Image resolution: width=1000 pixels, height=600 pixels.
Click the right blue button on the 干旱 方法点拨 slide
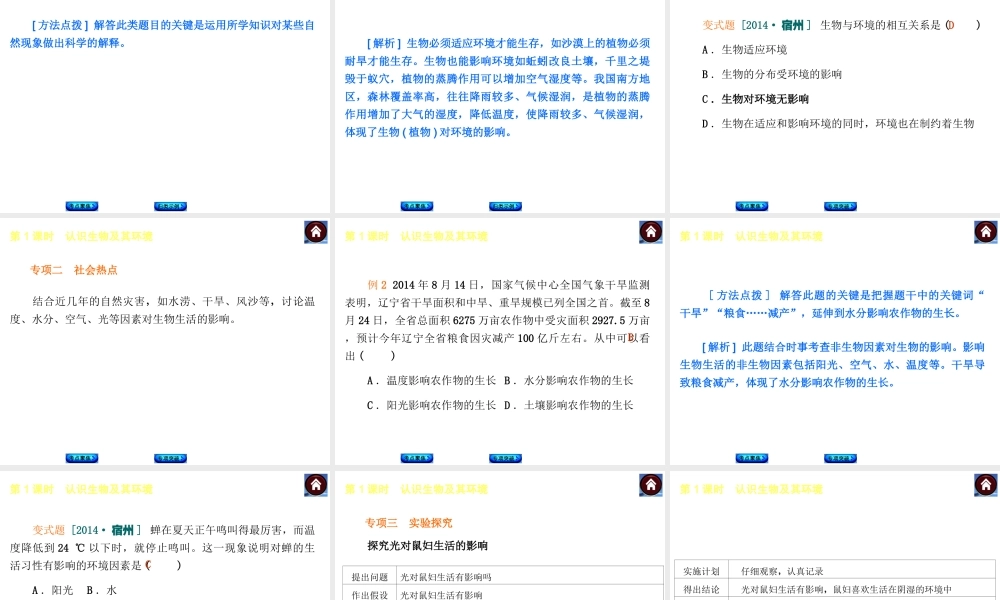840,458
